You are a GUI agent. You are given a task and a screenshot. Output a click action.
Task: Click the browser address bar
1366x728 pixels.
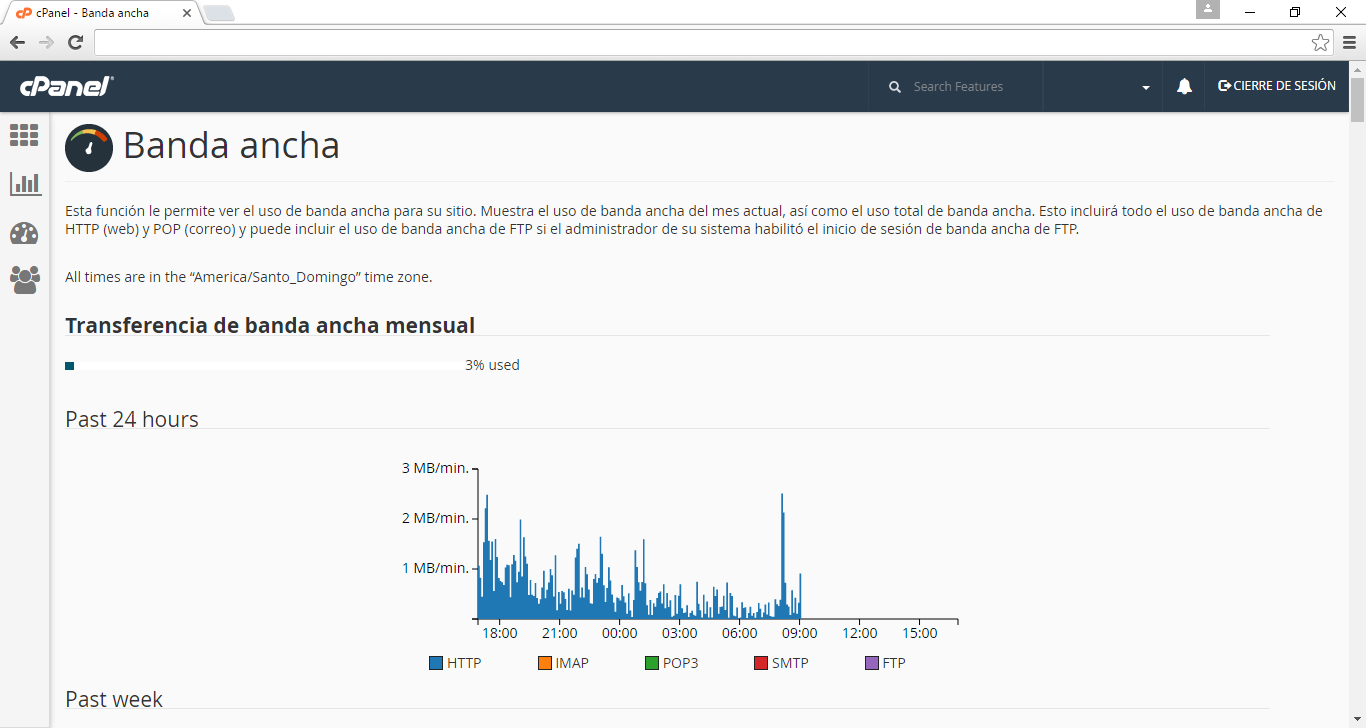coord(700,42)
